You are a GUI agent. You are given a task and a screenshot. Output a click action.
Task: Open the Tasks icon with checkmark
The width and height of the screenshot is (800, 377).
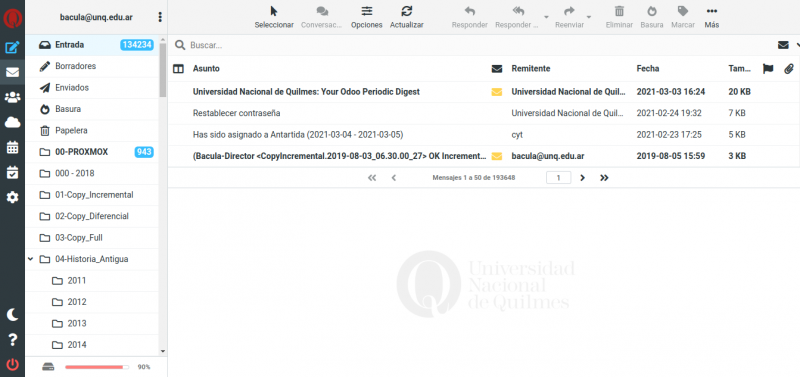pyautogui.click(x=12, y=172)
